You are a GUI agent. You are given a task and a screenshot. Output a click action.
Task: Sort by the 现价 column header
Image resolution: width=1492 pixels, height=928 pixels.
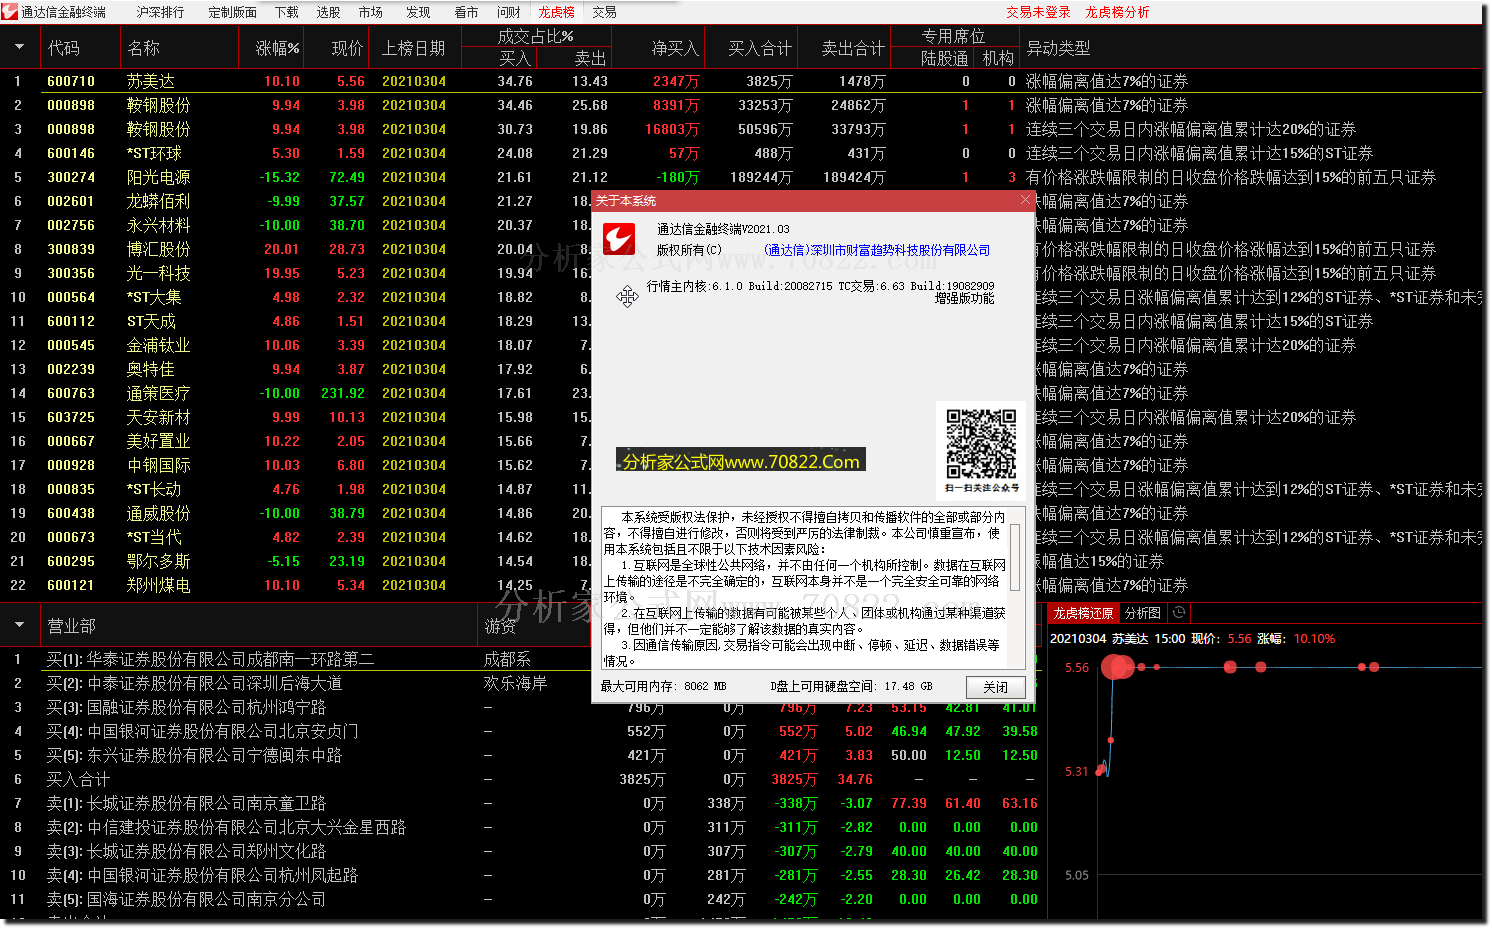[347, 48]
